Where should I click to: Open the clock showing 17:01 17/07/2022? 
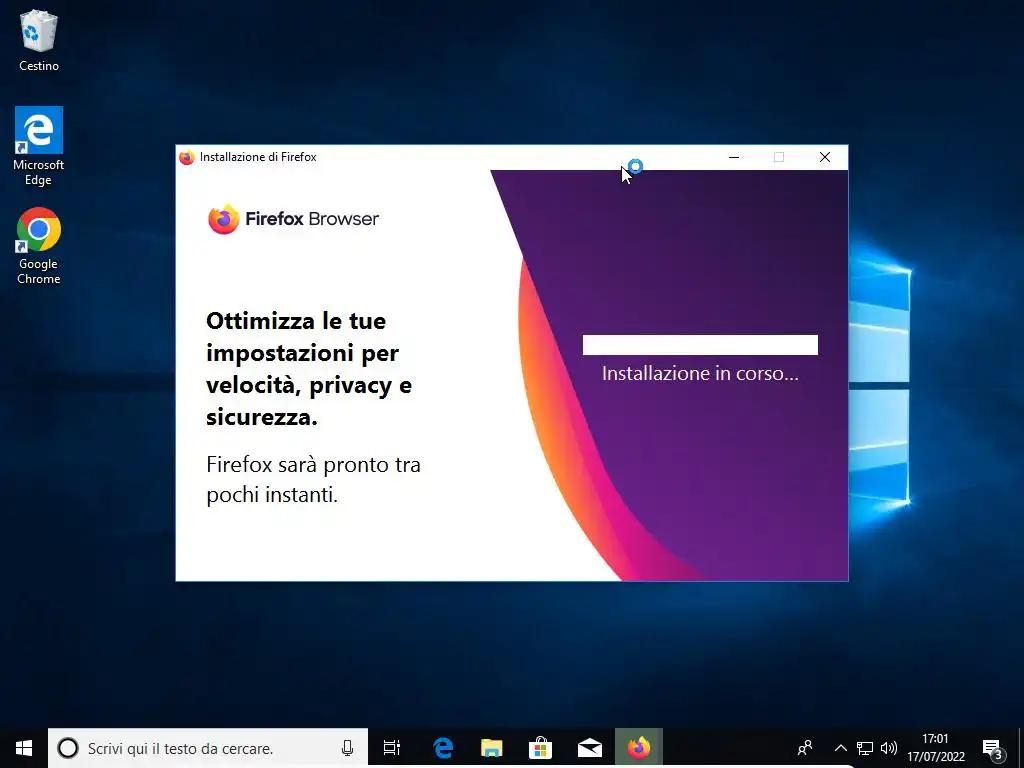tap(935, 748)
